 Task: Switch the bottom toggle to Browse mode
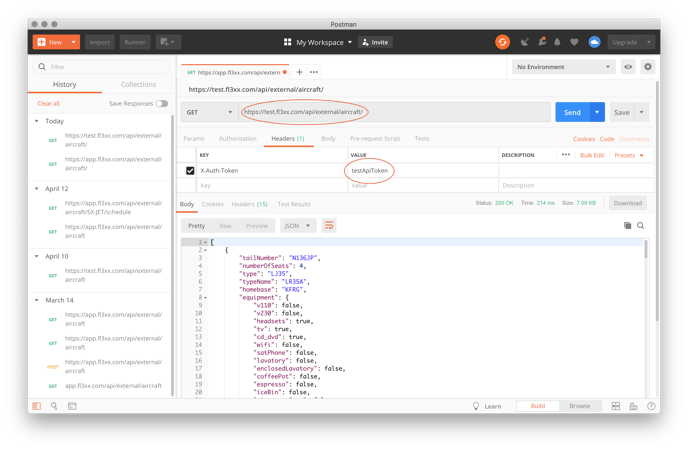click(x=579, y=406)
